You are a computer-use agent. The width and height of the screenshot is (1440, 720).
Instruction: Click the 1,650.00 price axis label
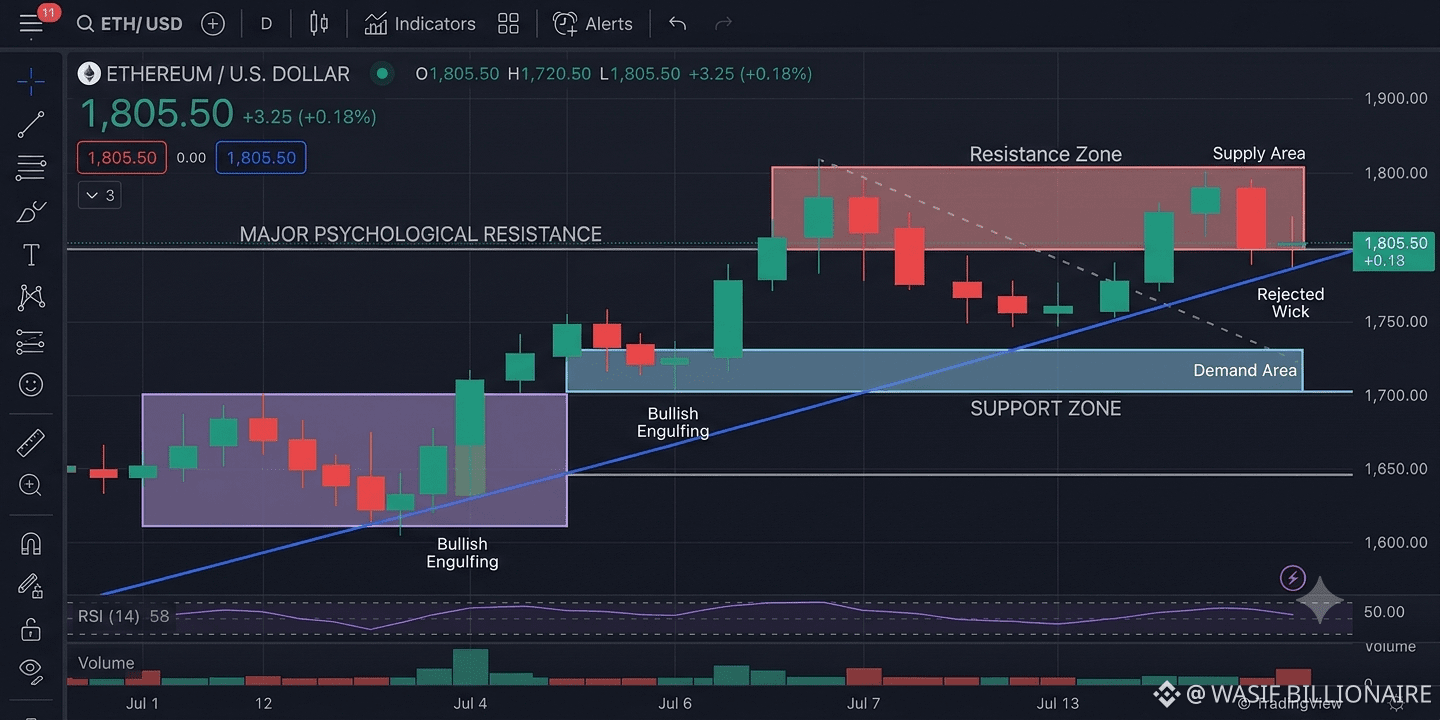[1396, 468]
